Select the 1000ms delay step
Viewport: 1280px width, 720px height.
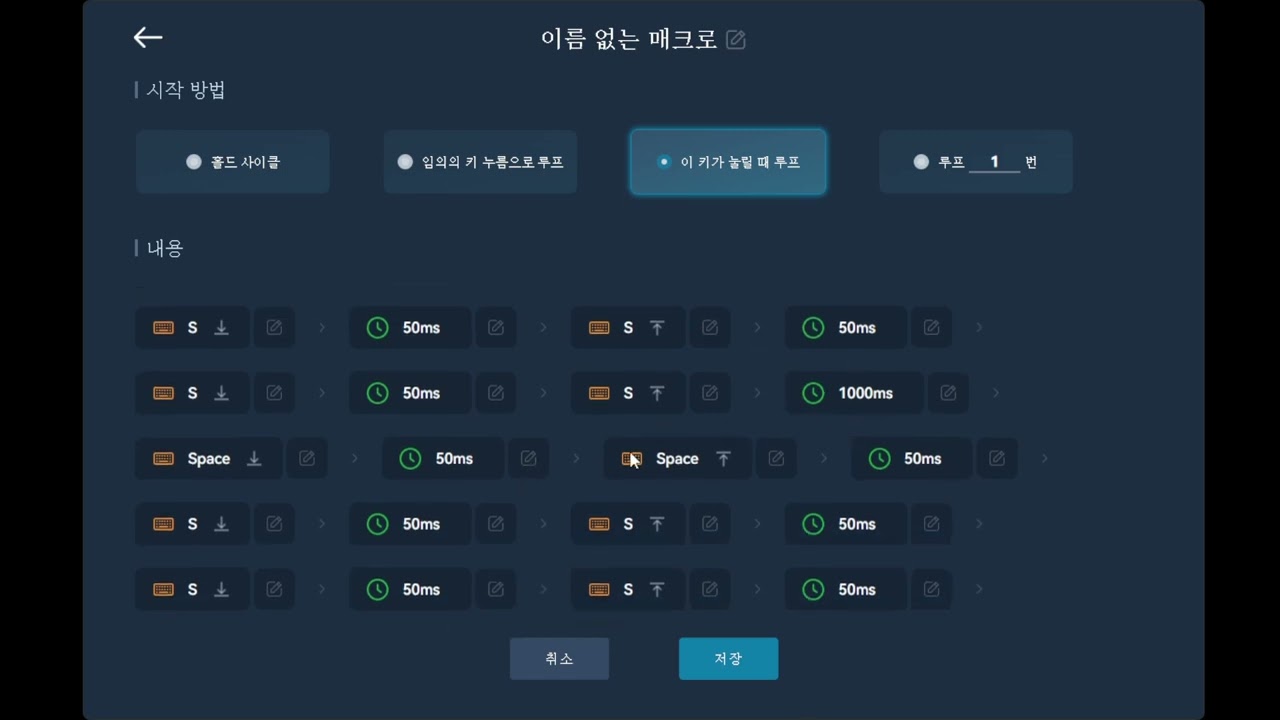point(854,393)
